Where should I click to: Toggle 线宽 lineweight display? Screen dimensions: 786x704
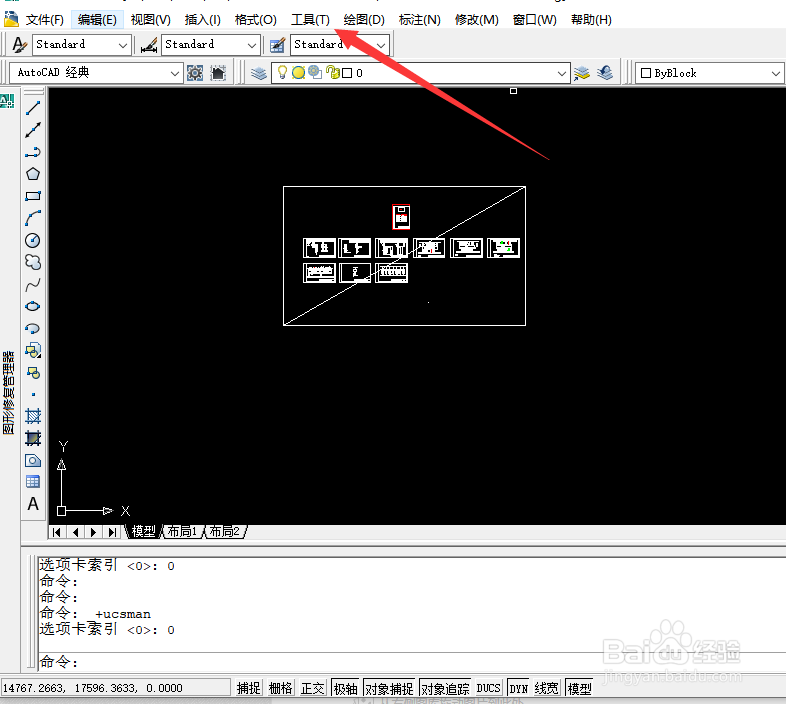coord(546,688)
